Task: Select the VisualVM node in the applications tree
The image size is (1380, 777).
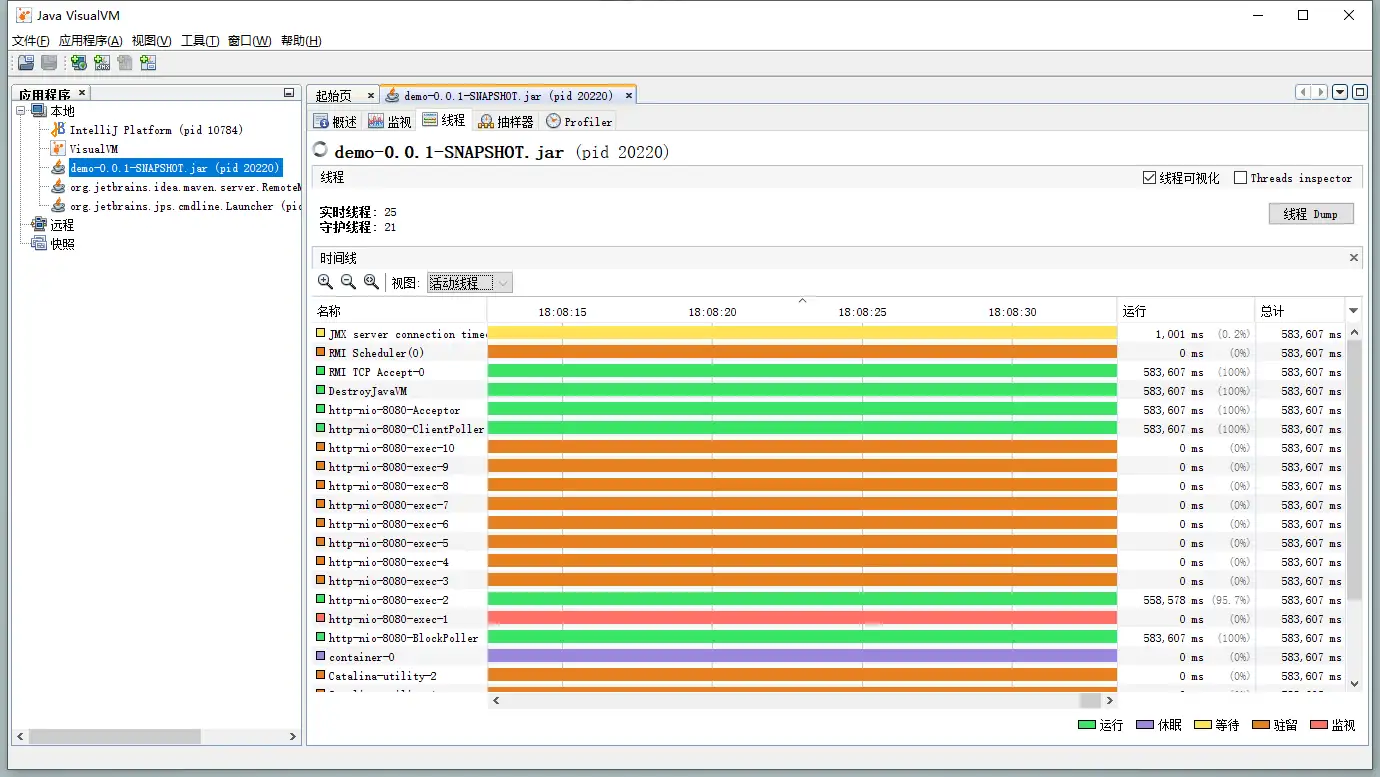Action: click(x=93, y=149)
